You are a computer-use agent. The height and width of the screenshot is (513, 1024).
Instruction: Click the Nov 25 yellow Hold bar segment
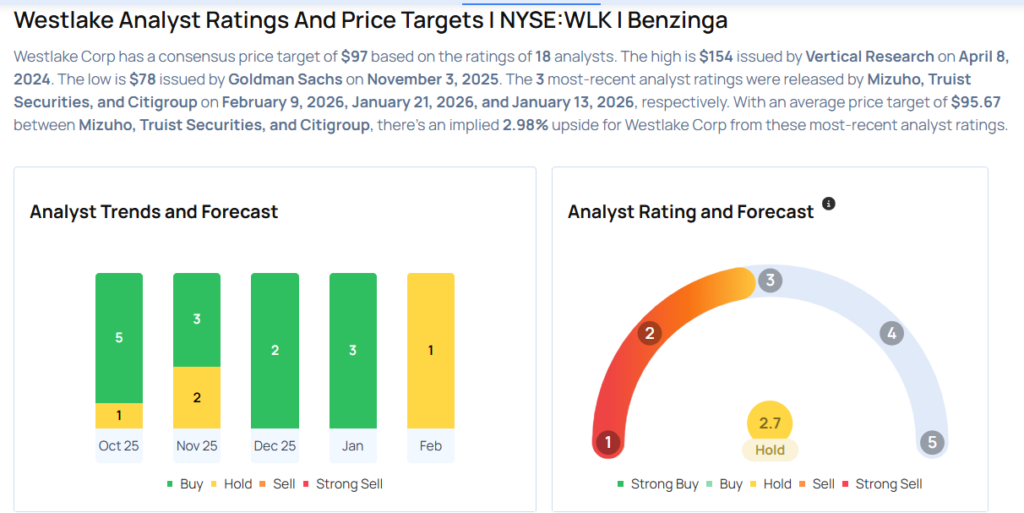coord(197,397)
